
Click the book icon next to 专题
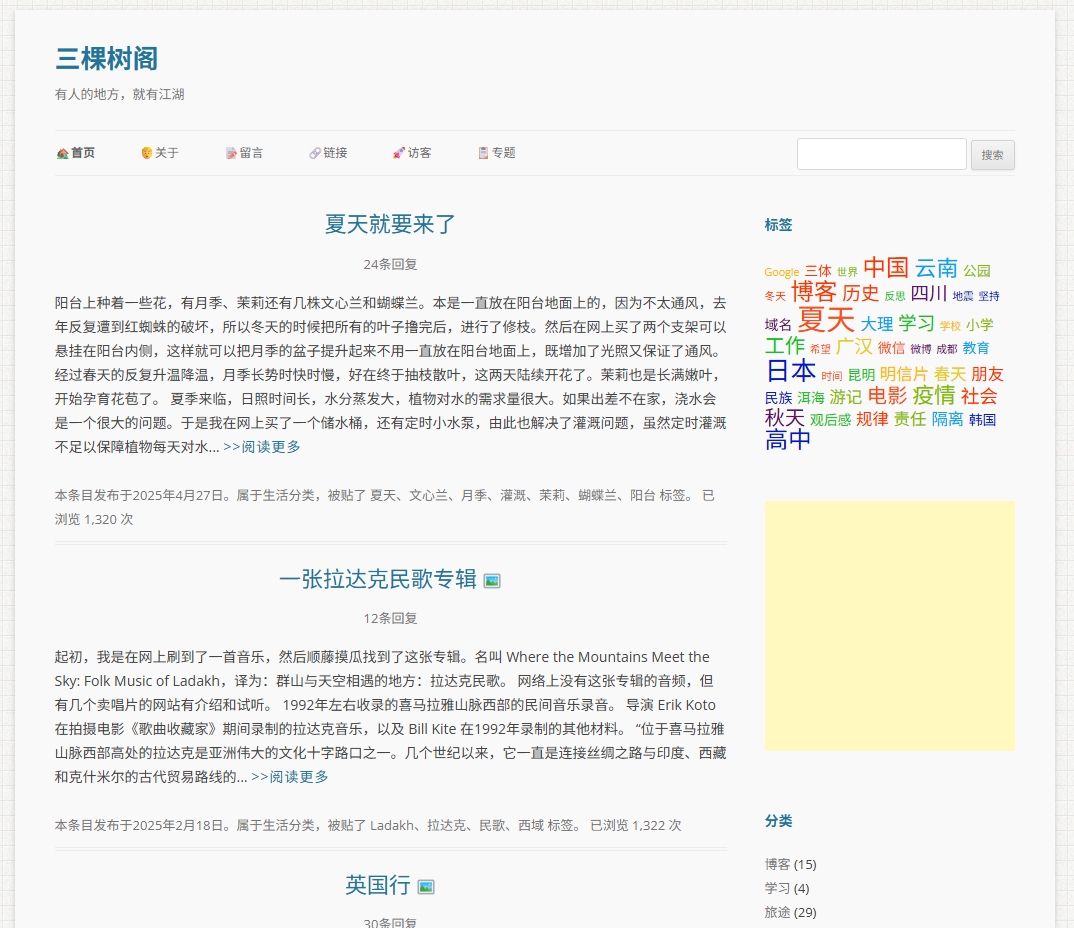click(x=483, y=153)
